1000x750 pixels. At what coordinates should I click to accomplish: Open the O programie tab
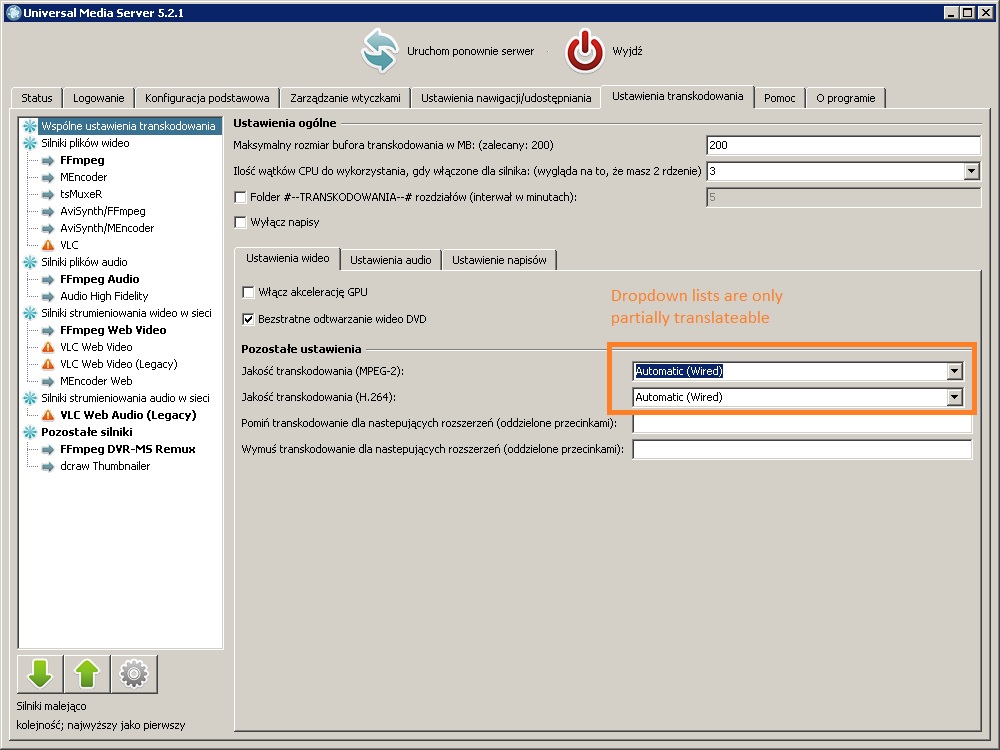[846, 98]
